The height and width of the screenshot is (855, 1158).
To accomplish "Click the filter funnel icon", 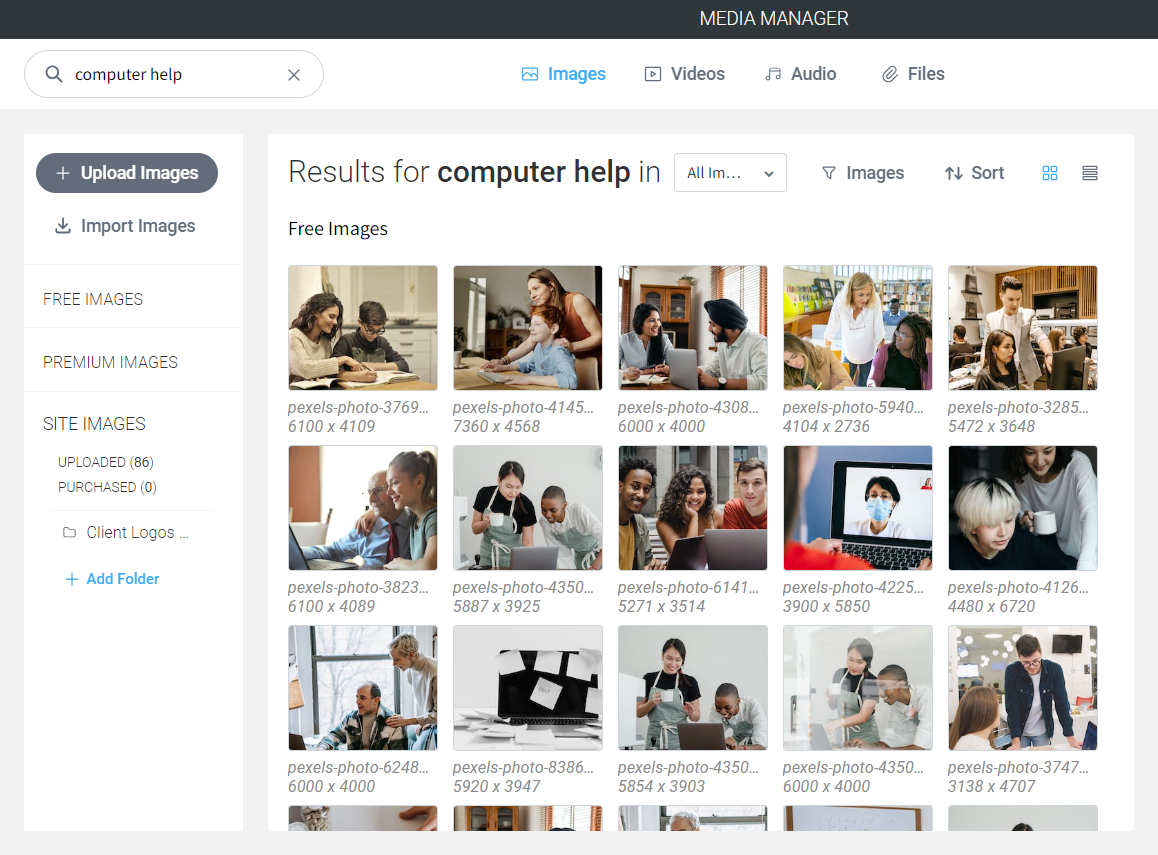I will click(x=829, y=173).
